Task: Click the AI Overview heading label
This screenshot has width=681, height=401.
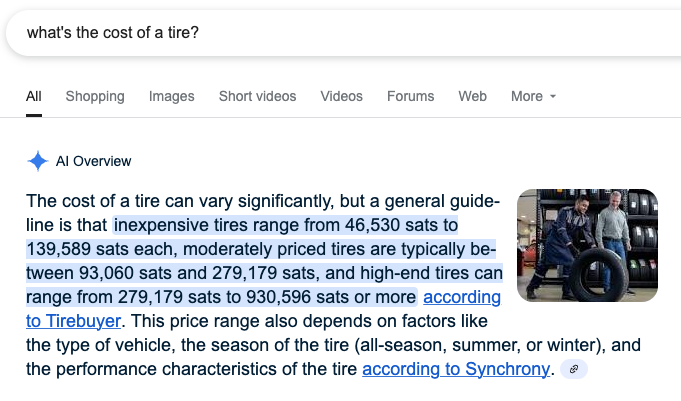Action: (93, 161)
